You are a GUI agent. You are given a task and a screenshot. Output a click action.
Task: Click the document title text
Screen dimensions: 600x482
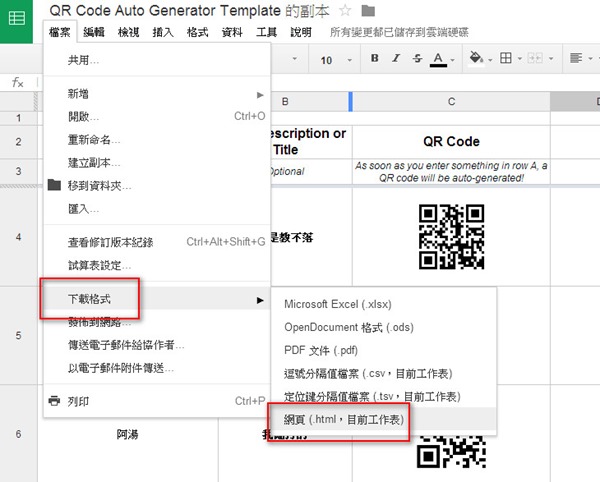point(189,11)
